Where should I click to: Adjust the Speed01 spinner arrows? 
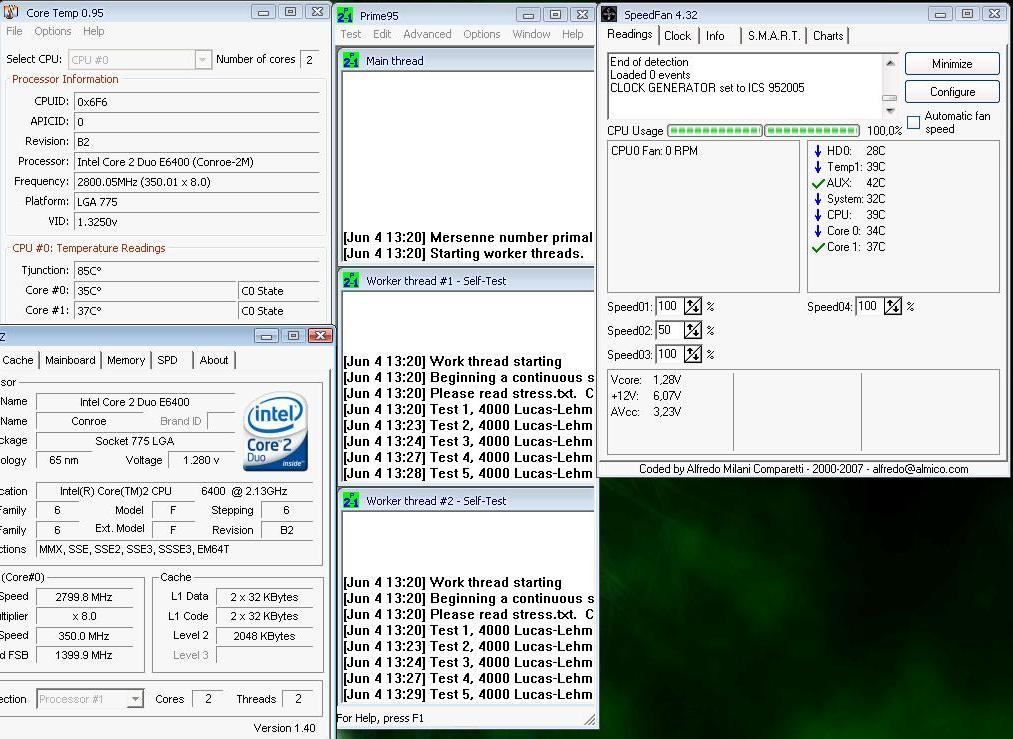coord(693,306)
